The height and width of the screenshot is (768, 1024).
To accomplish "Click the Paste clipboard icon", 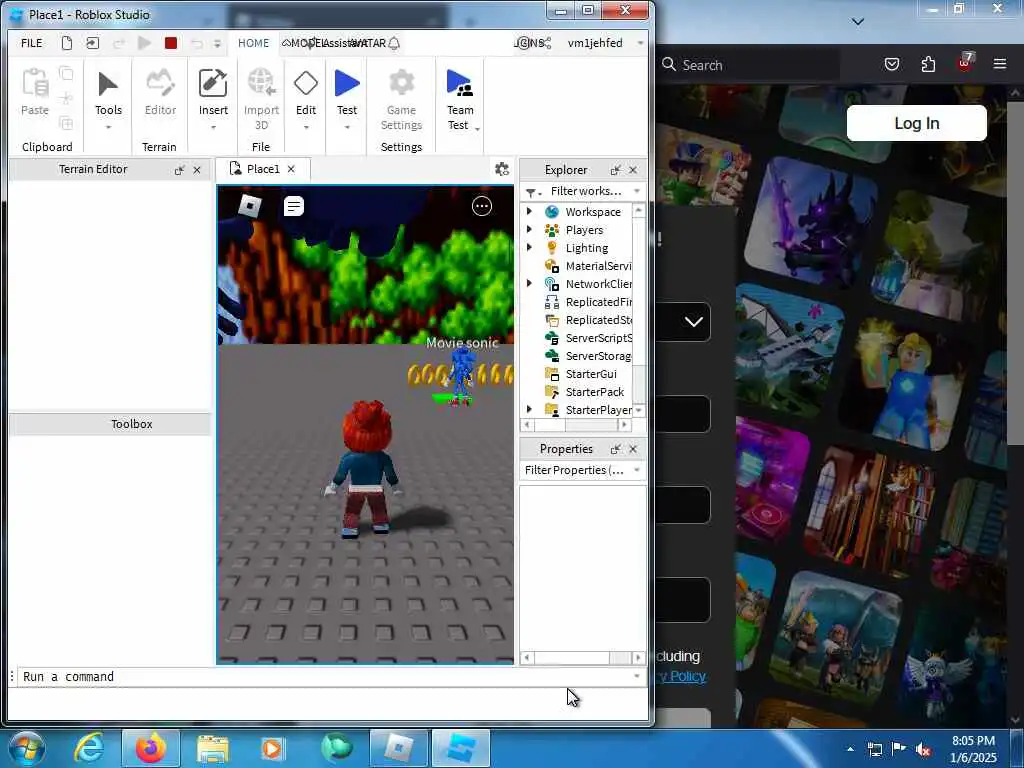I will pyautogui.click(x=35, y=84).
